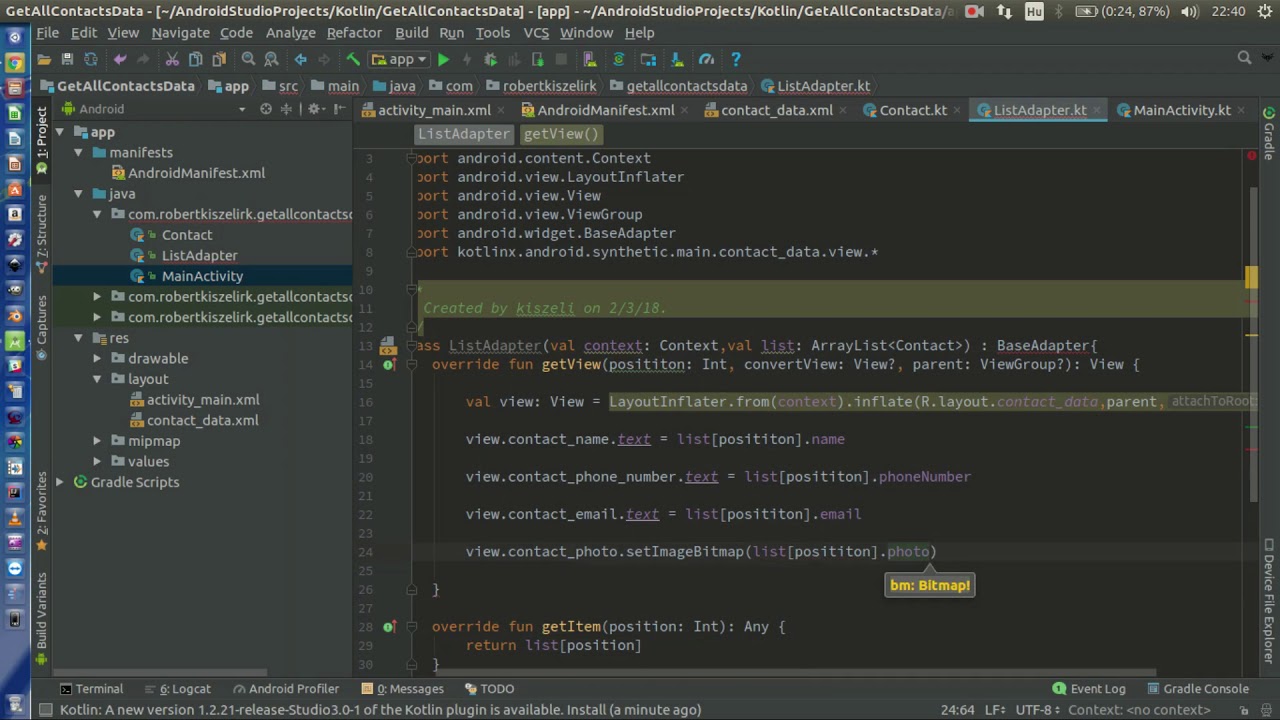Click the Cut scissors icon

pos(172,60)
